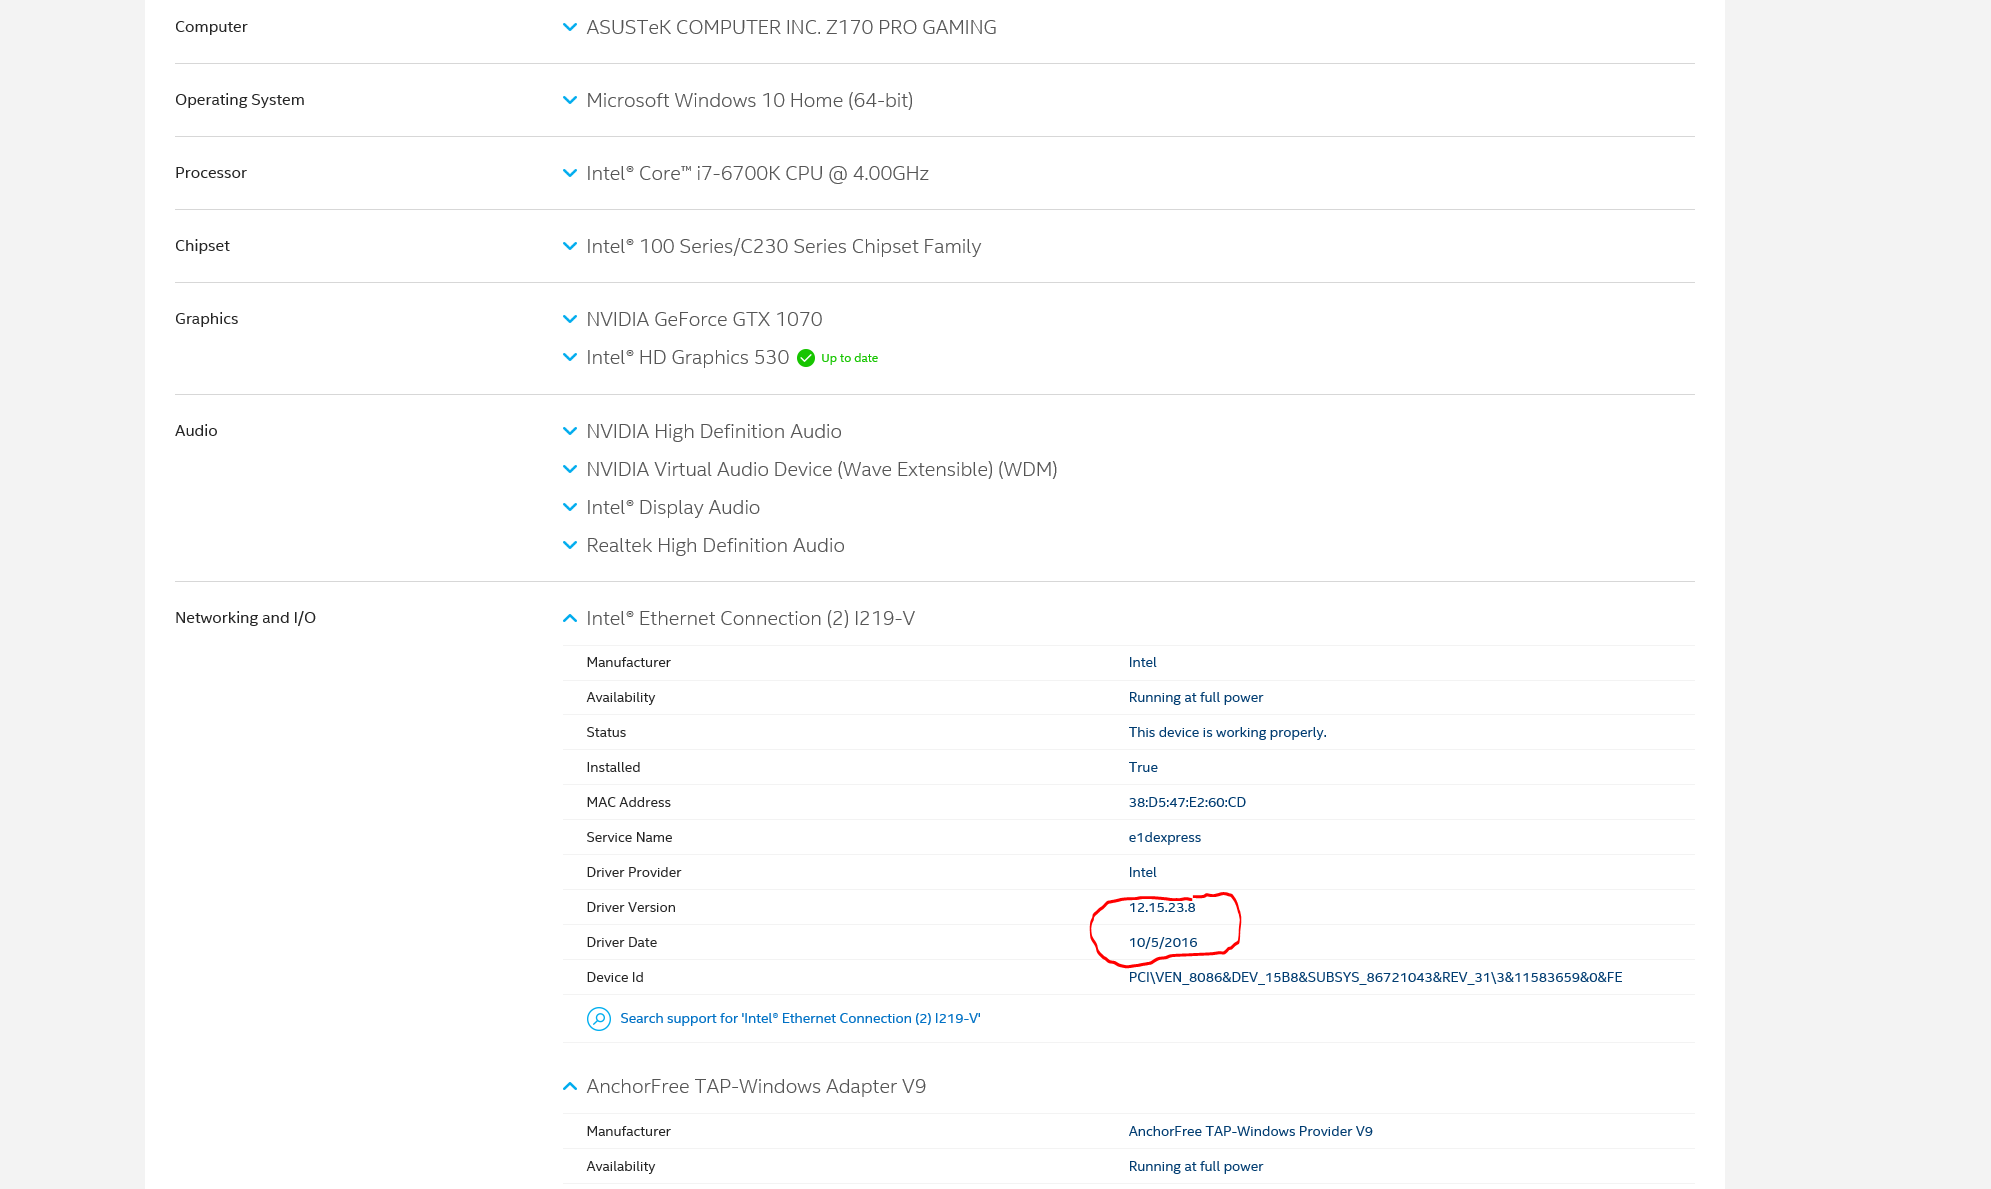Select the Driver Date value 10/5/2016

point(1163,942)
